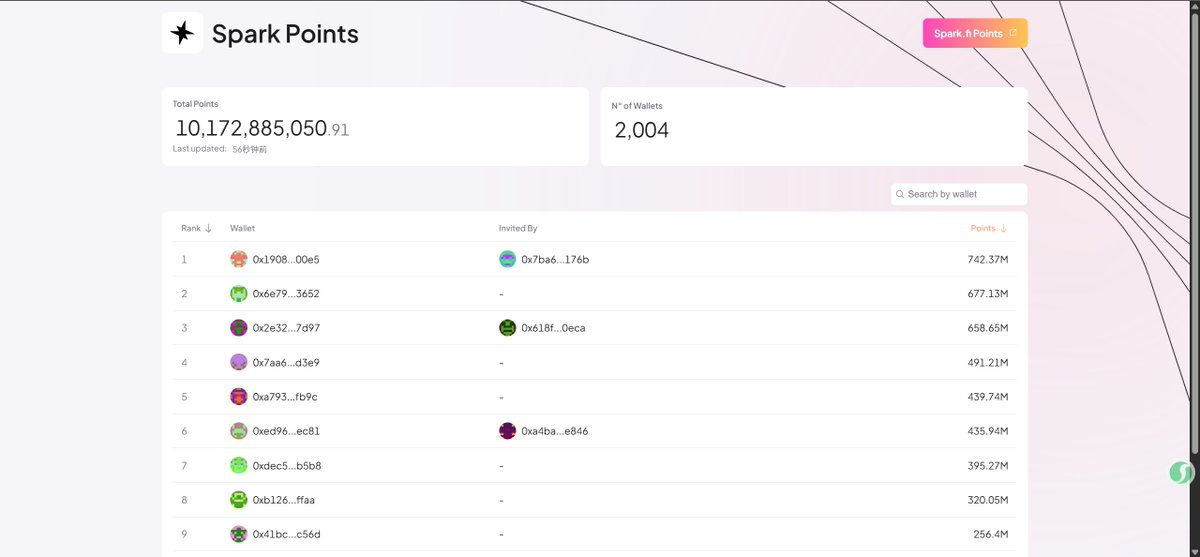Click avatar of wallet 0x6e79...3652
Screen dimensions: 1200x557
coord(238,294)
